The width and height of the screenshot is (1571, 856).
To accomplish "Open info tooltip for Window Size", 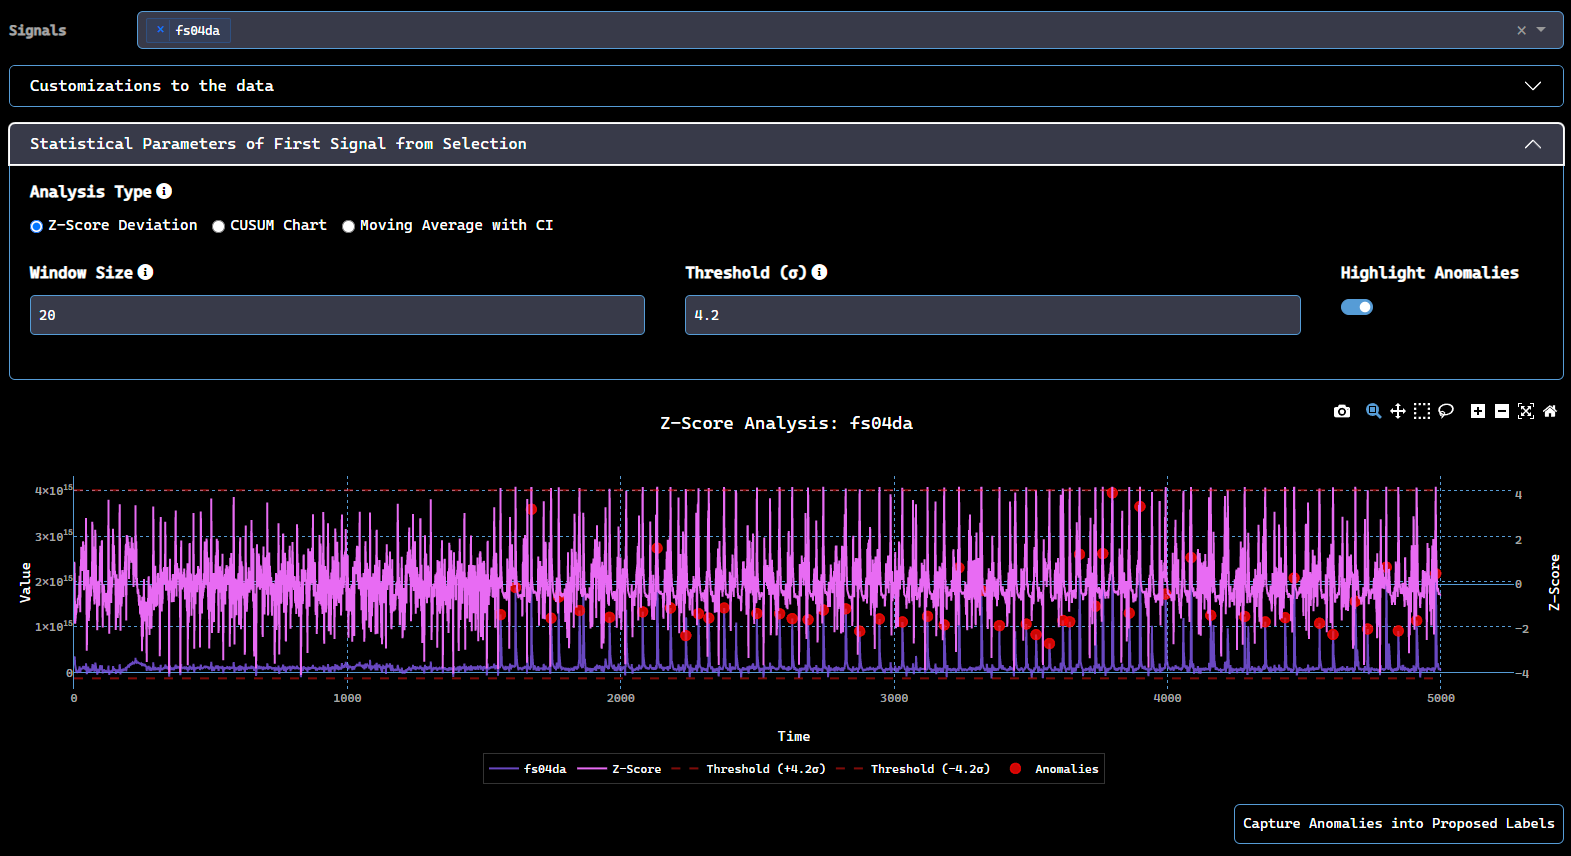I will pos(145,272).
